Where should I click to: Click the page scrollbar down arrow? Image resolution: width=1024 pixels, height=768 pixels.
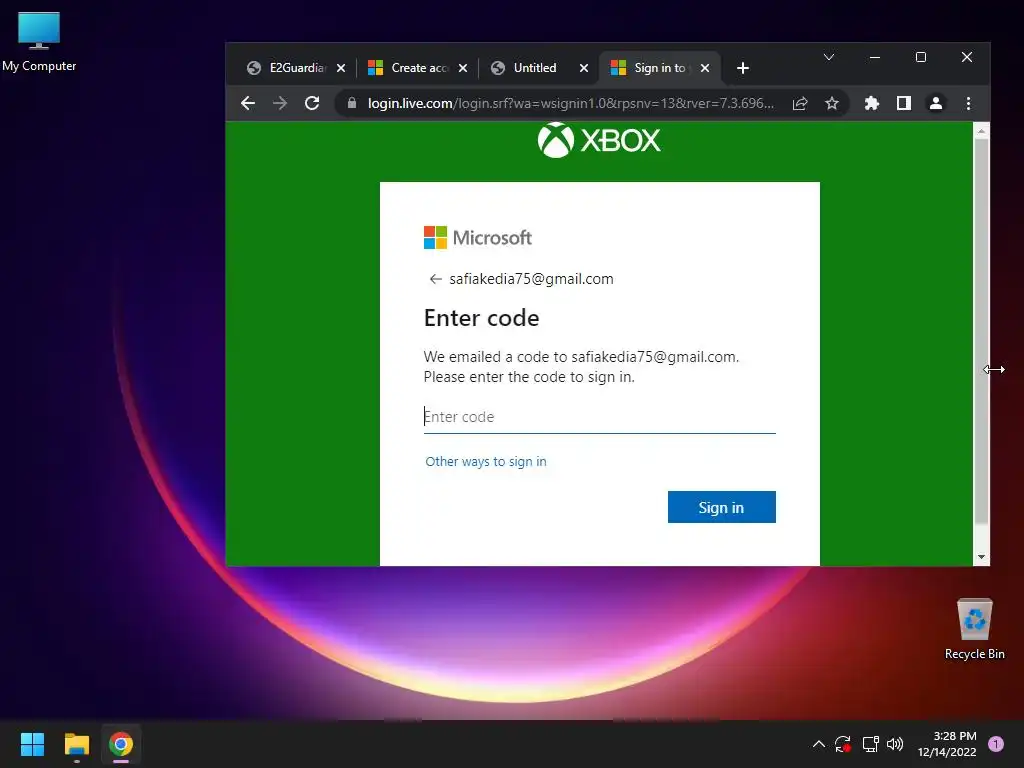click(x=981, y=557)
